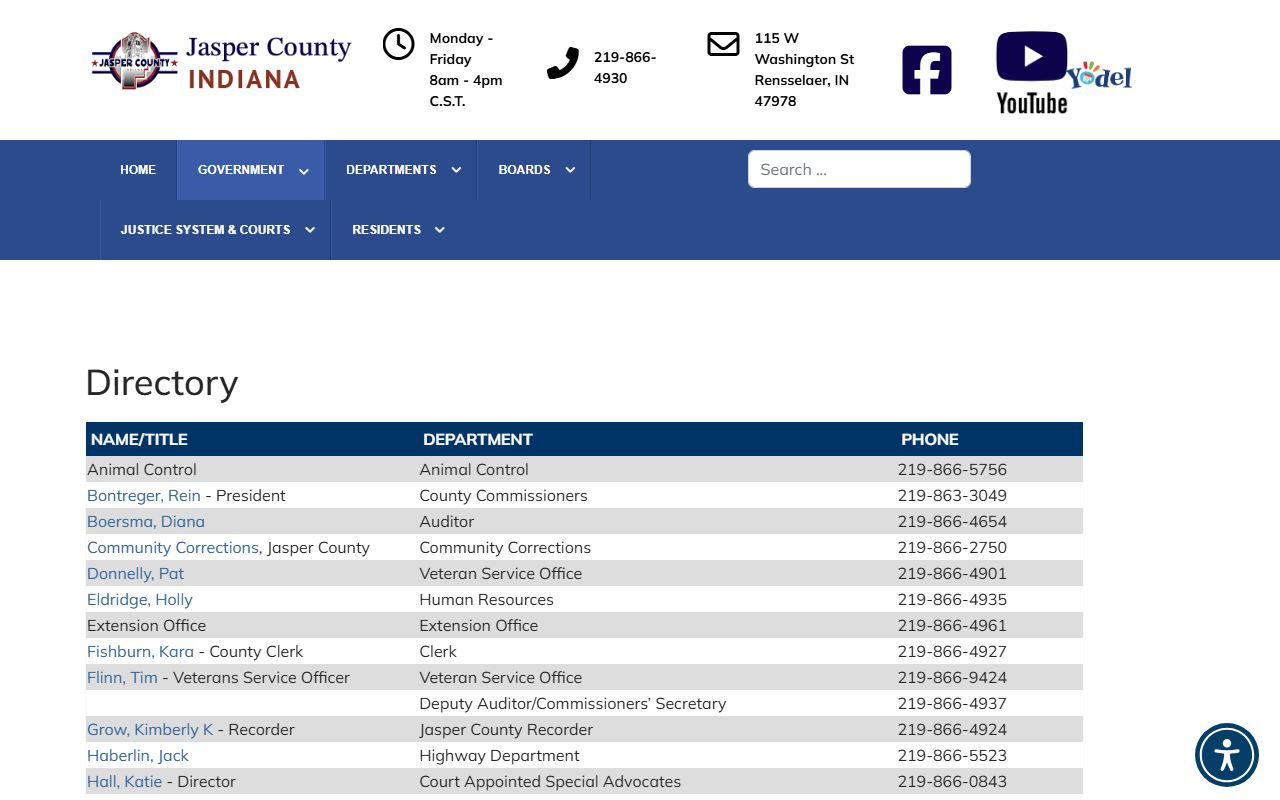Select phone number 219-866-2750

[x=952, y=548]
